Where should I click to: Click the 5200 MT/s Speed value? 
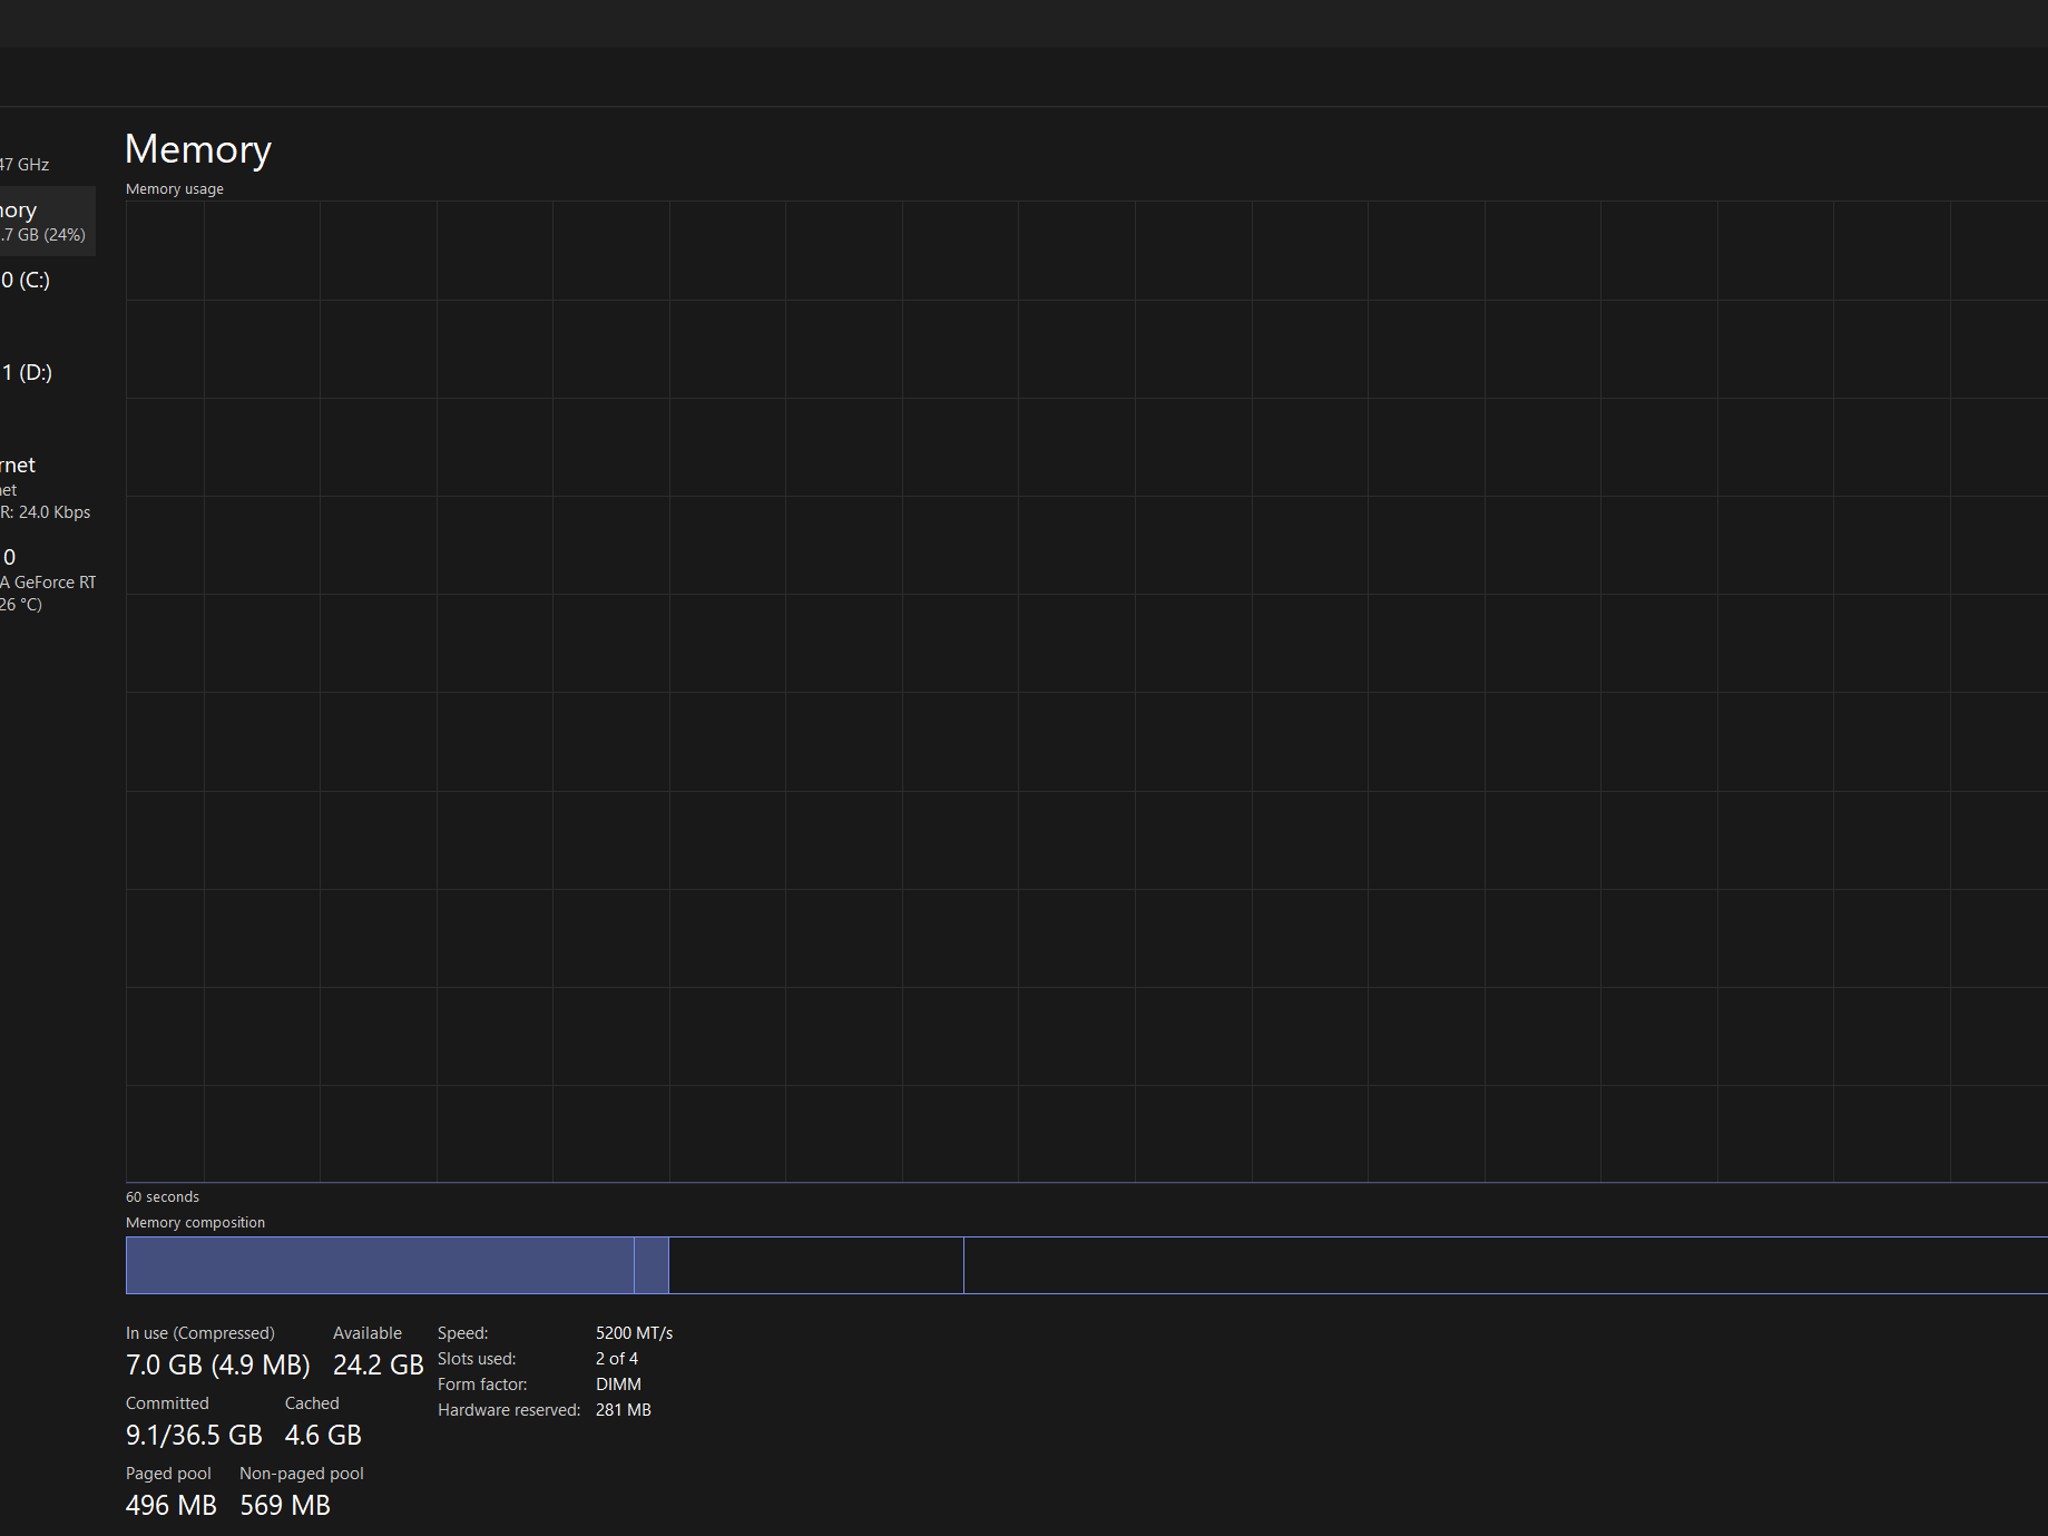(634, 1333)
